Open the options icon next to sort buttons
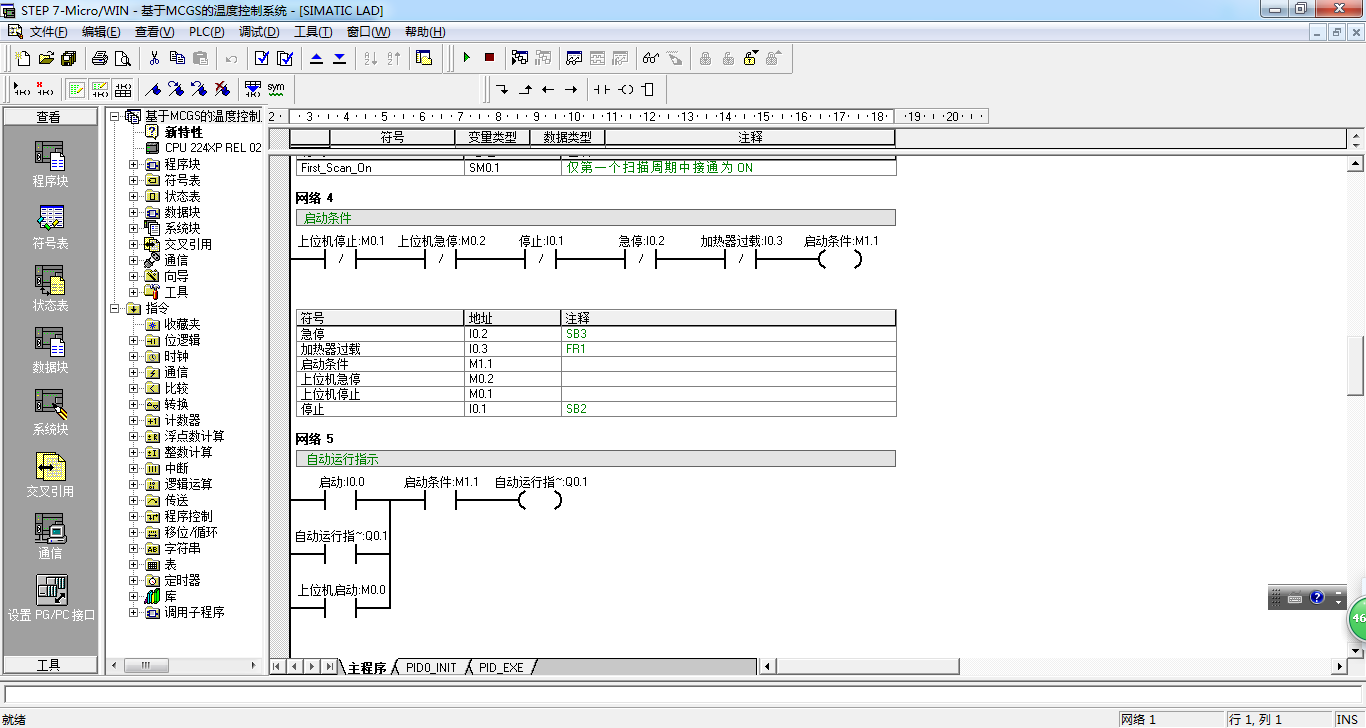Viewport: 1366px width, 728px height. tap(424, 58)
